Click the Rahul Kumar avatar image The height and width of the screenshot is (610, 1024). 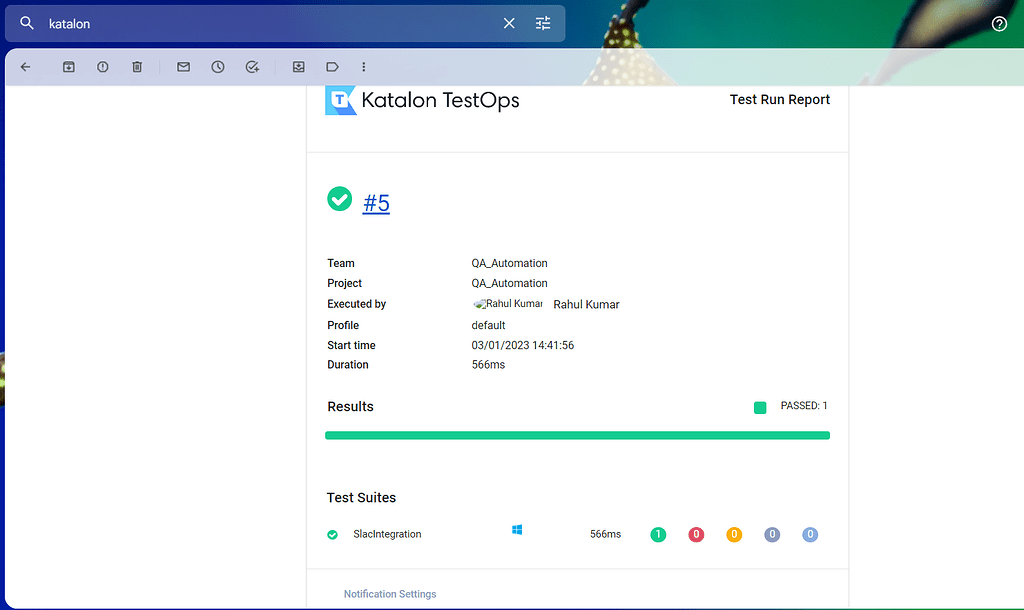click(508, 304)
